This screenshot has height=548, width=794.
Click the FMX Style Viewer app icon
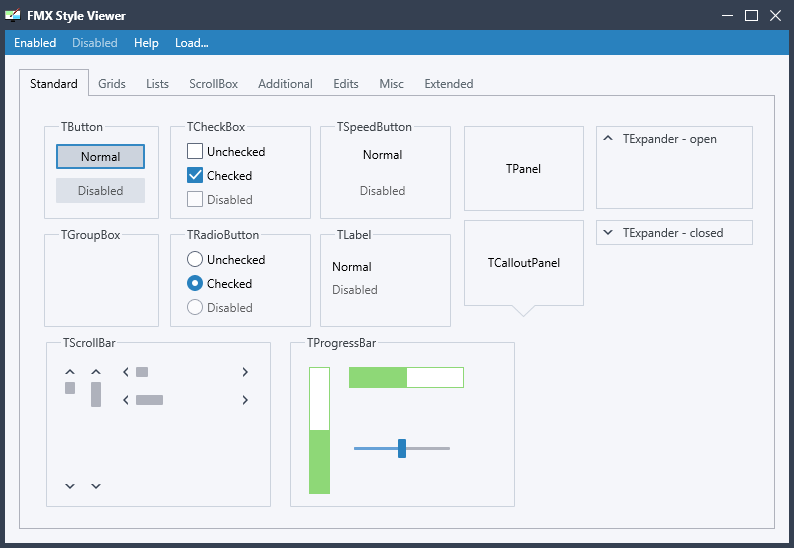(x=13, y=15)
